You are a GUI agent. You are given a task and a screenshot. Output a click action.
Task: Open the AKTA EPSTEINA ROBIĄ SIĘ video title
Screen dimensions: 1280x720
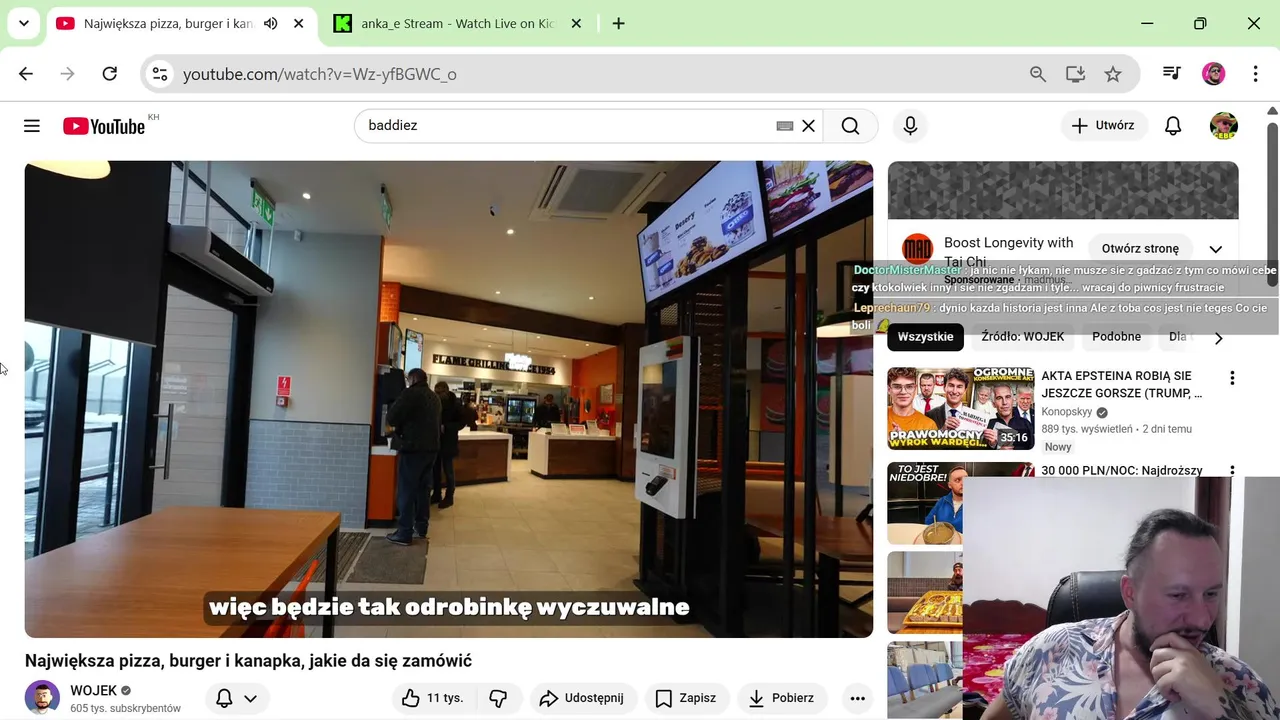point(1121,384)
